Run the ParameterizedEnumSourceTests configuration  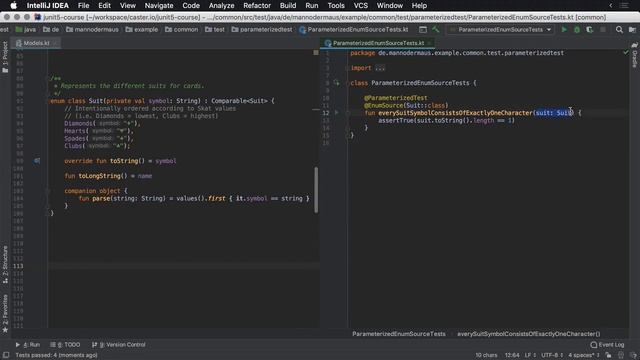coord(564,29)
